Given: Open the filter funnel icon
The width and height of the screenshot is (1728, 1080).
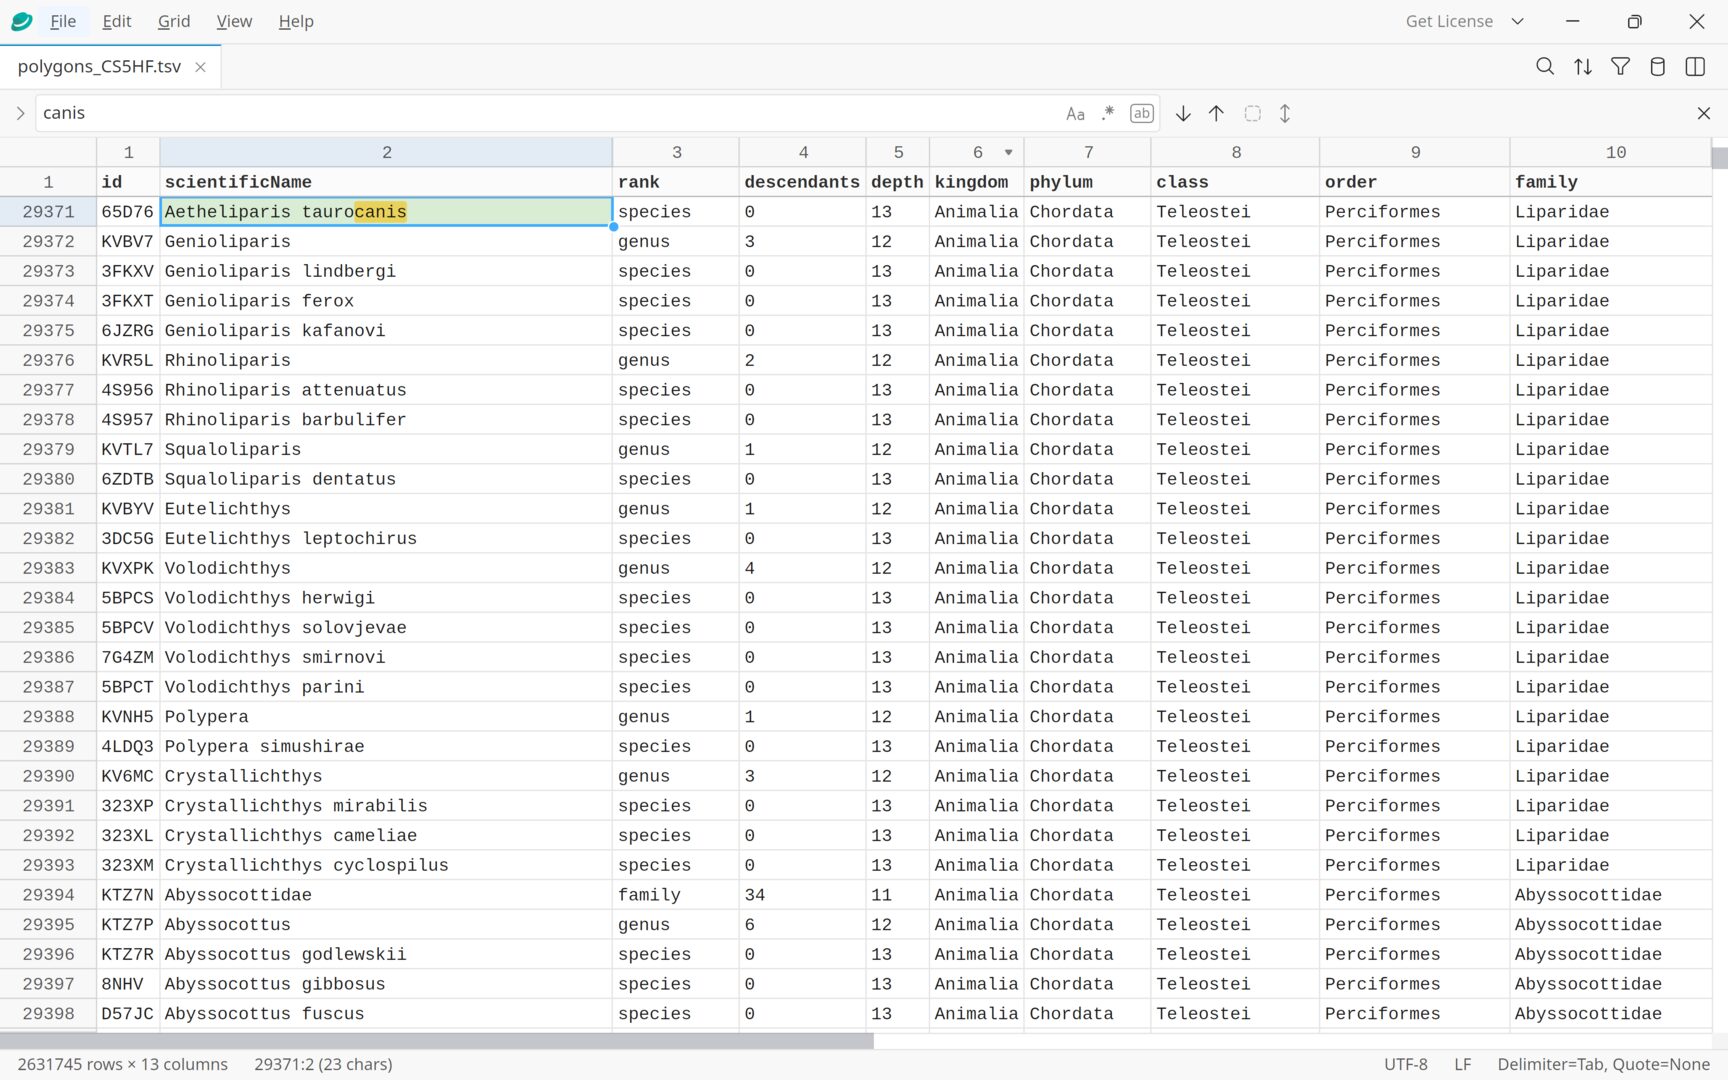Looking at the screenshot, I should click(1620, 67).
